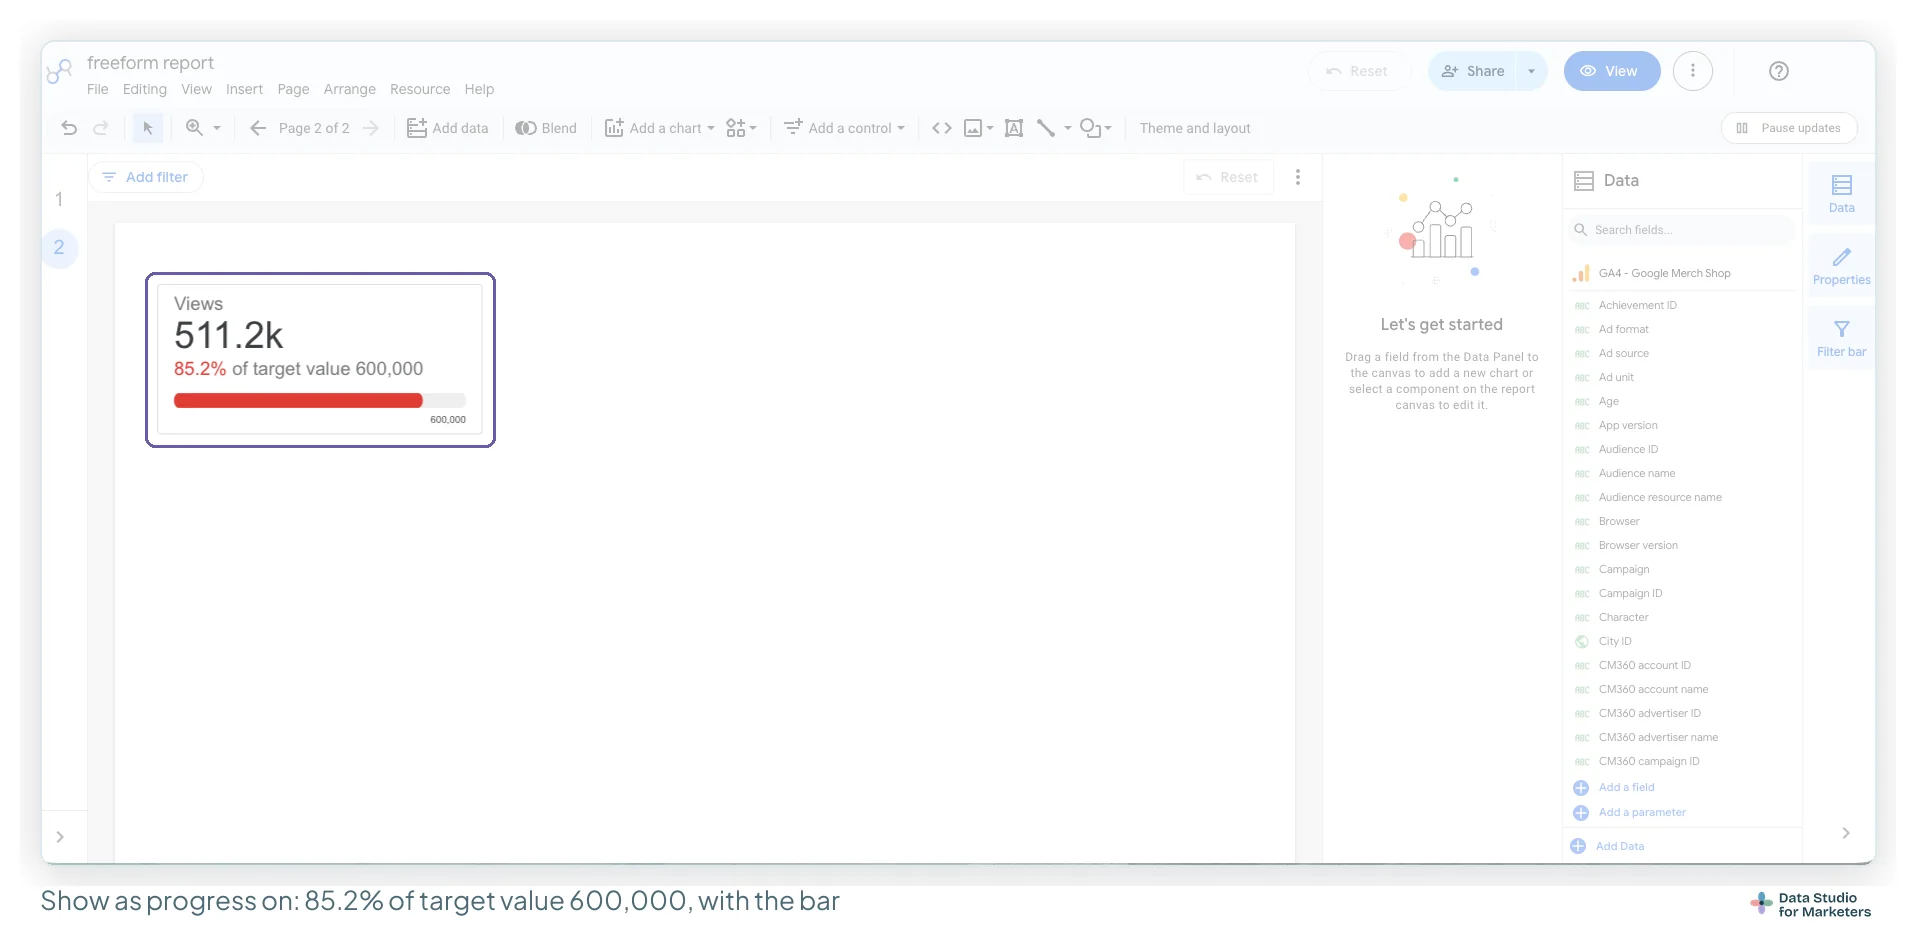Expand line tool style dropdown arrow
This screenshot has height=940, width=1916.
click(x=1068, y=128)
